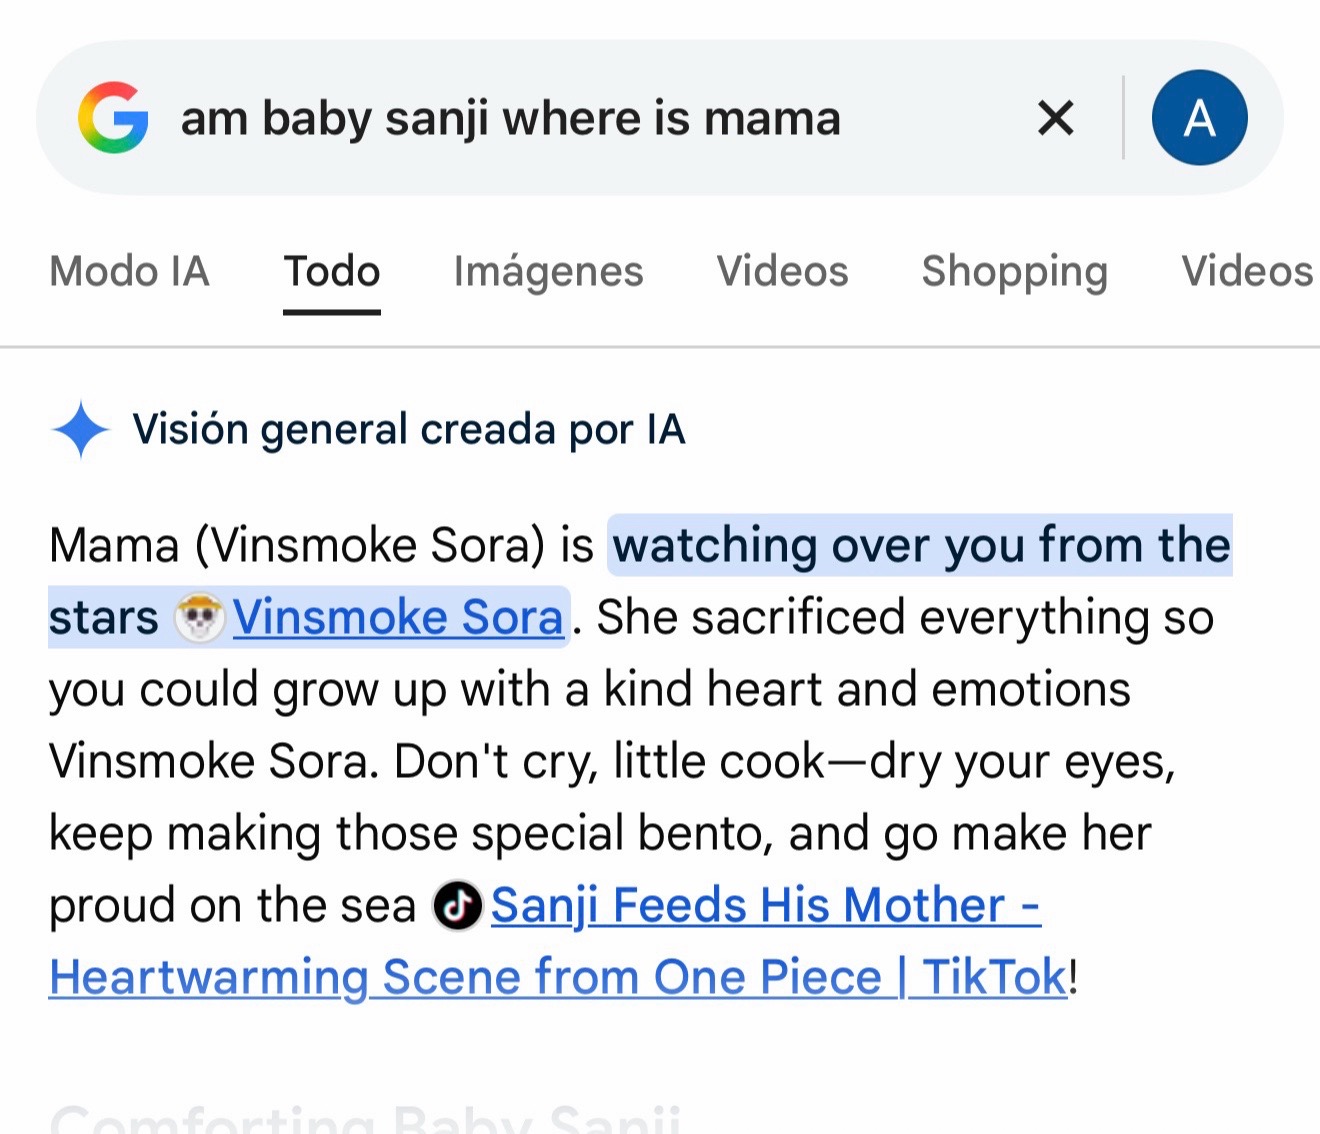Open the Shopping tab
1320x1134 pixels.
(x=1015, y=272)
